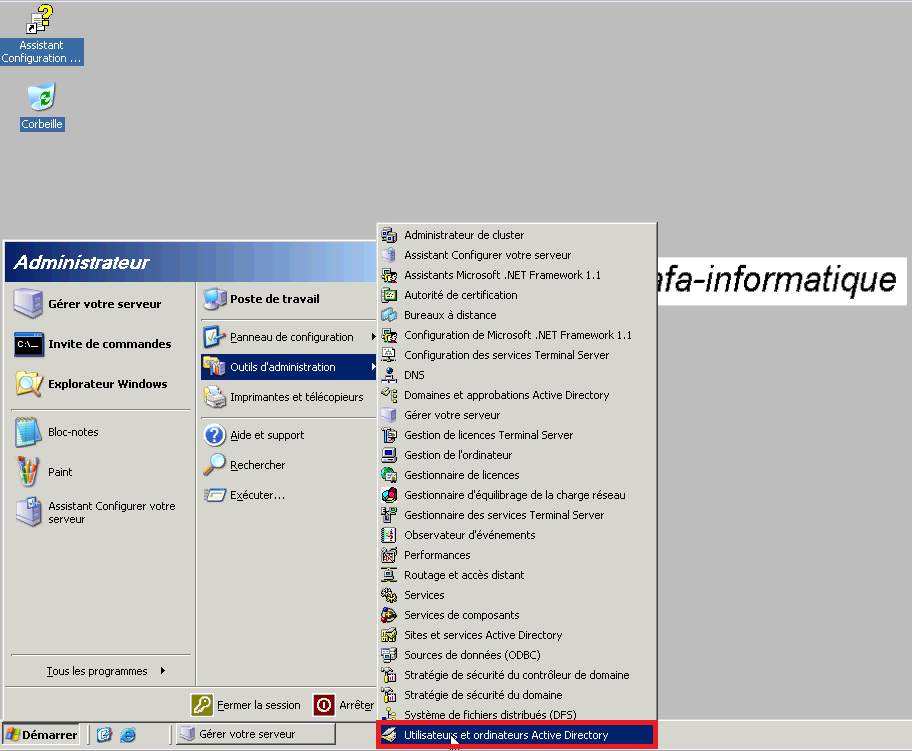
Task: Open Internet Explorer from the quick launch bar
Action: 128,733
